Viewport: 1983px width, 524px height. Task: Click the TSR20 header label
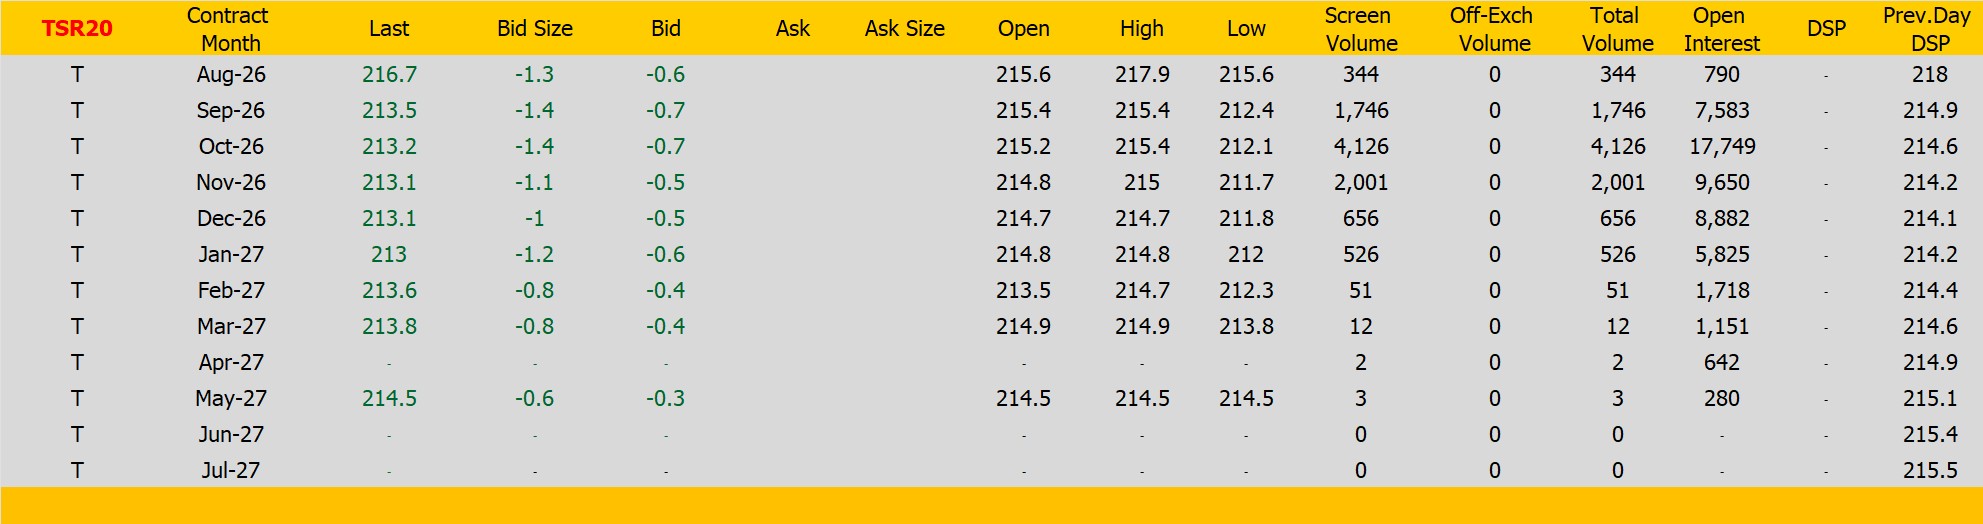(77, 28)
